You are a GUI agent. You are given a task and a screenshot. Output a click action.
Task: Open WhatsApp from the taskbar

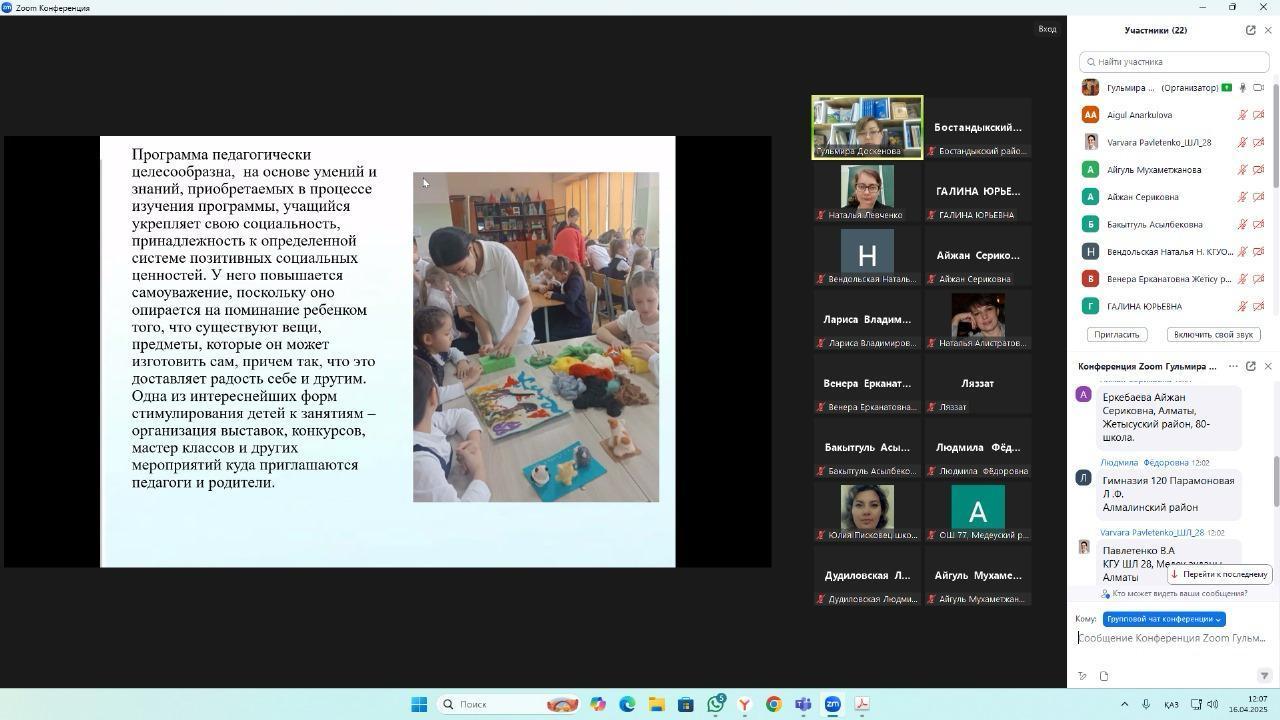[715, 704]
